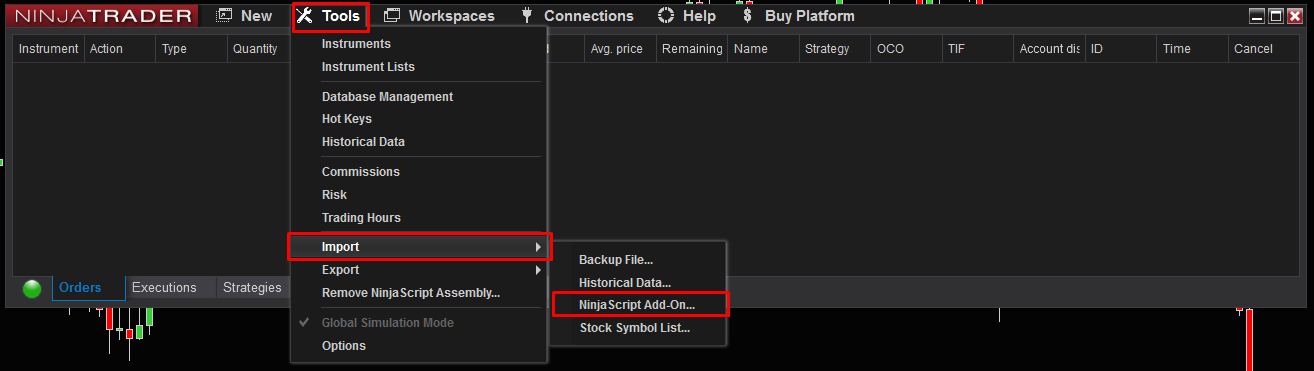Click the Quantity column header

[259, 49]
